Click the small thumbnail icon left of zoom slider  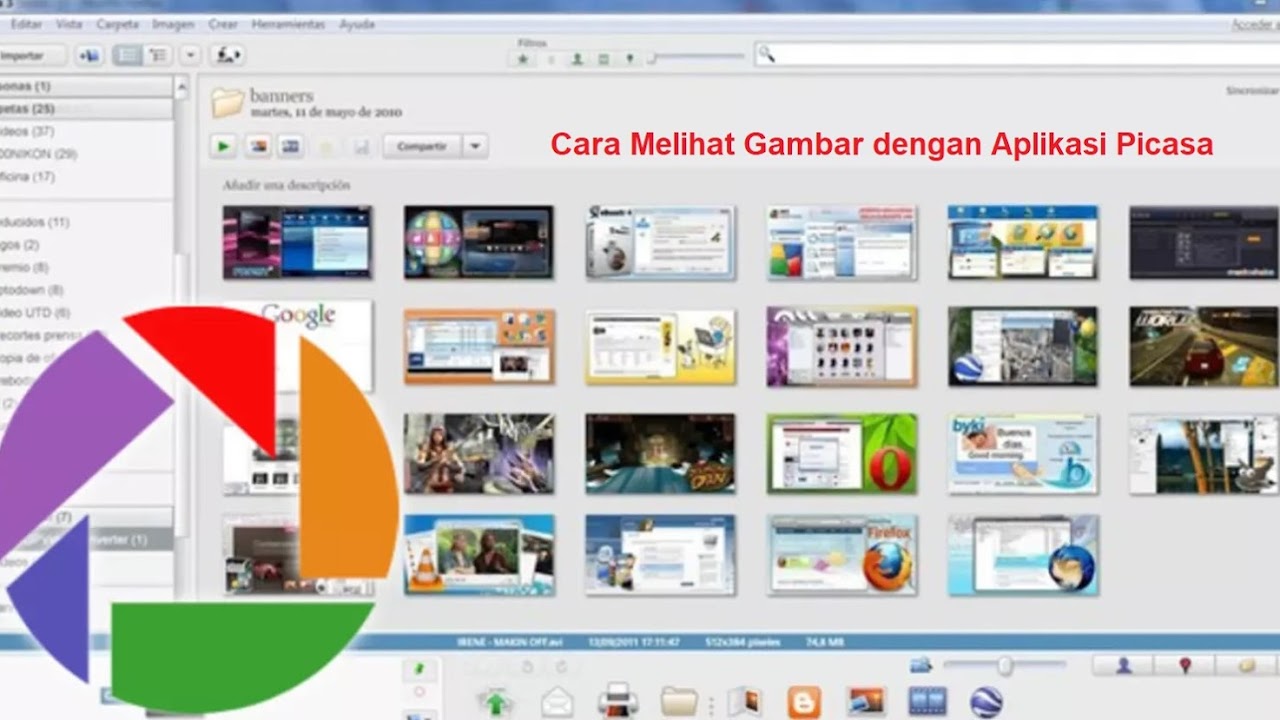point(921,665)
